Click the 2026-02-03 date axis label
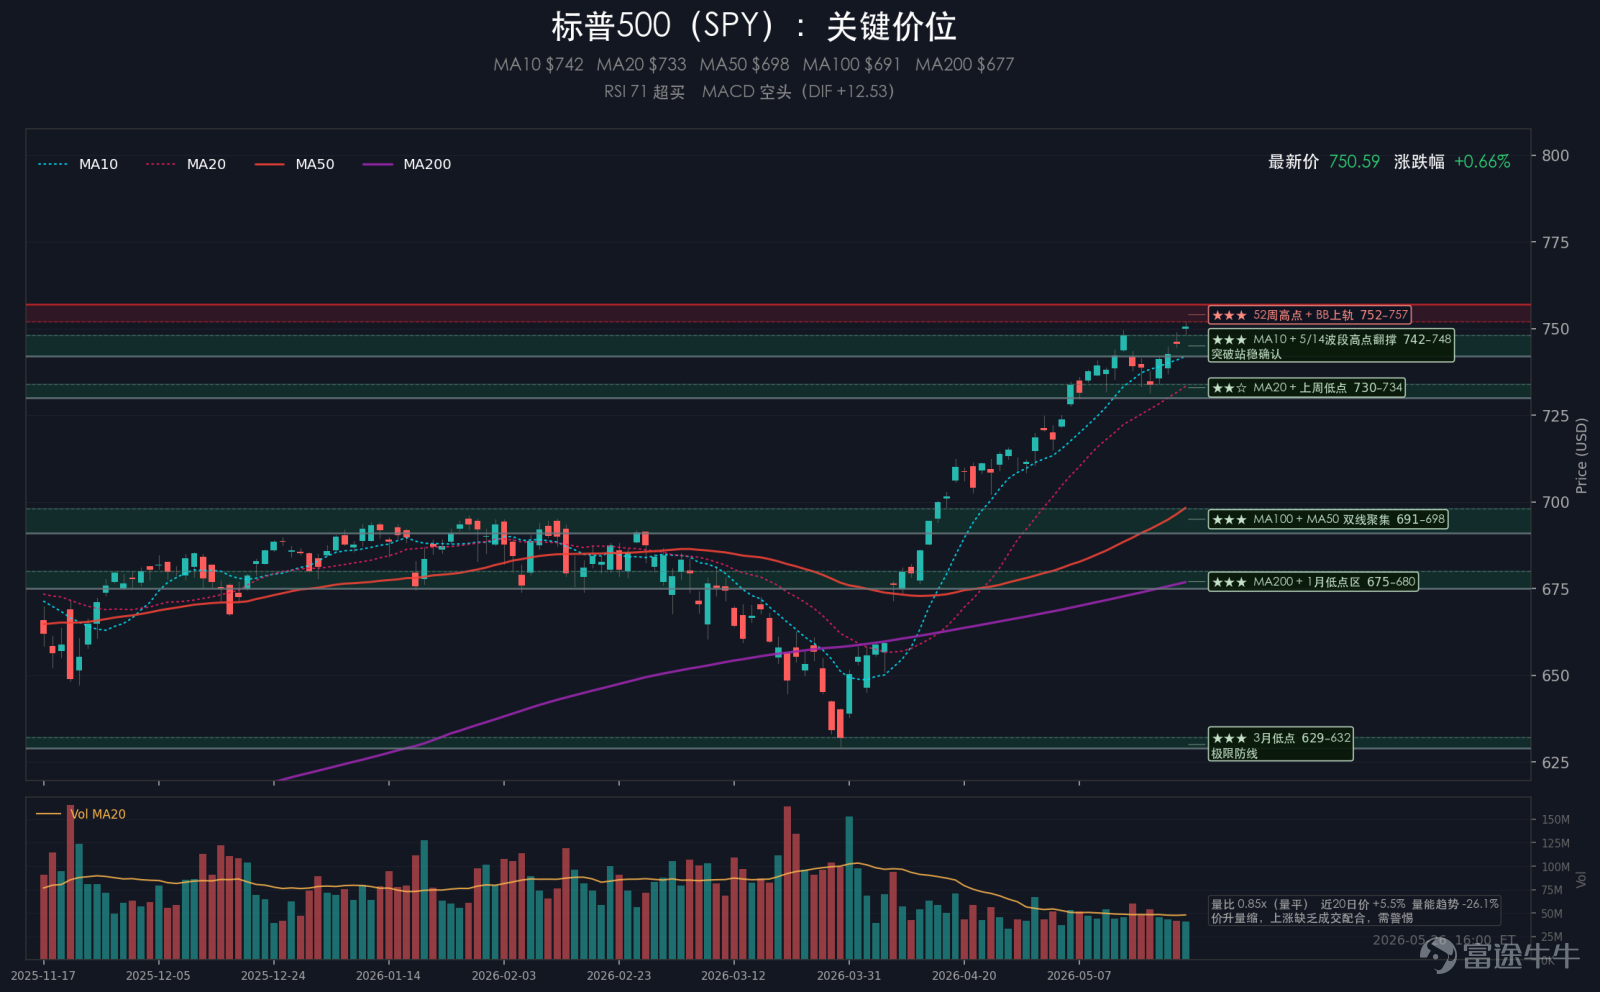The height and width of the screenshot is (992, 1600). pos(503,976)
